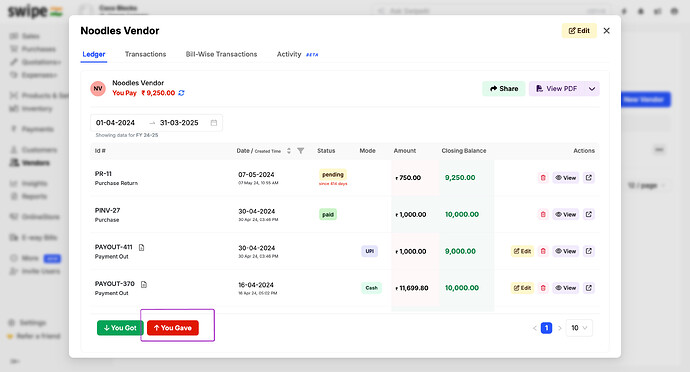This screenshot has height=372, width=690.
Task: Click the paid status badge
Action: (x=328, y=214)
